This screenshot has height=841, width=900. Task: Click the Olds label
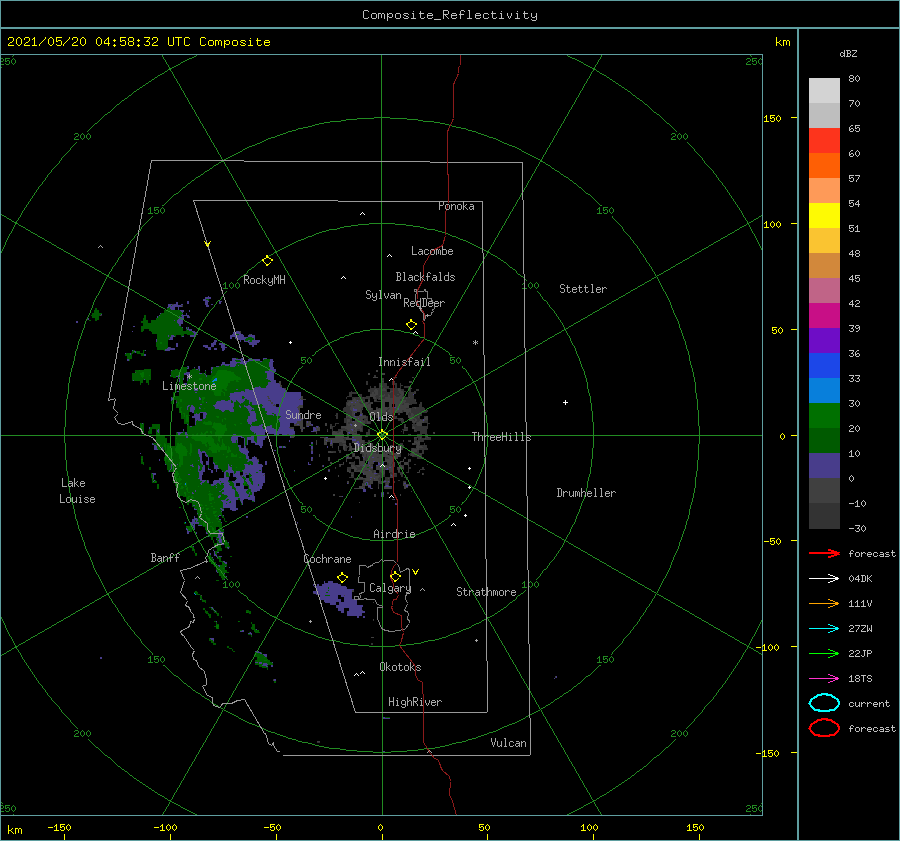click(381, 417)
